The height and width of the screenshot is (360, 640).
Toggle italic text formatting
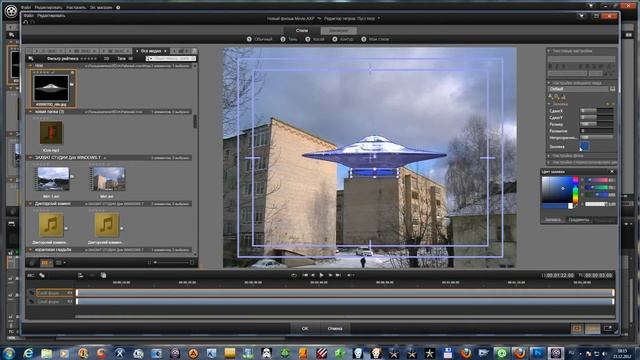coord(557,66)
